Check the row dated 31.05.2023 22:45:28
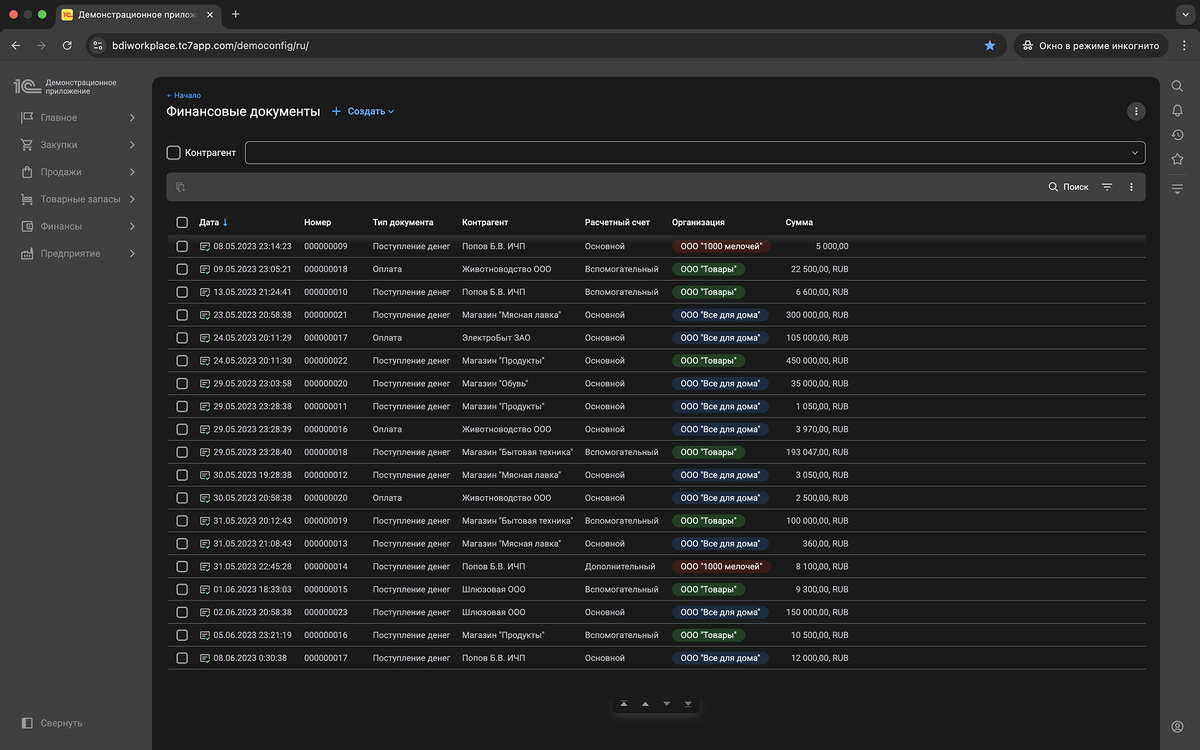The height and width of the screenshot is (750, 1200). pos(182,566)
